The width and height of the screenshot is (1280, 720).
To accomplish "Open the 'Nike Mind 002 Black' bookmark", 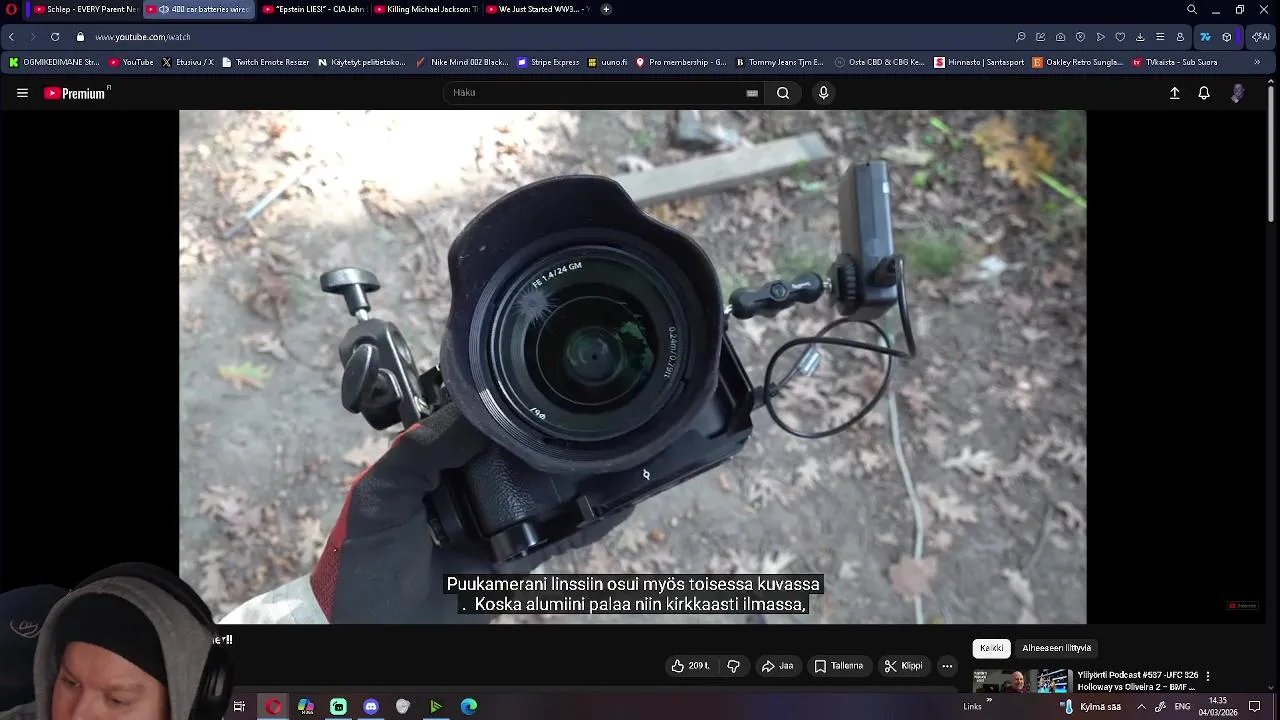I will click(462, 62).
